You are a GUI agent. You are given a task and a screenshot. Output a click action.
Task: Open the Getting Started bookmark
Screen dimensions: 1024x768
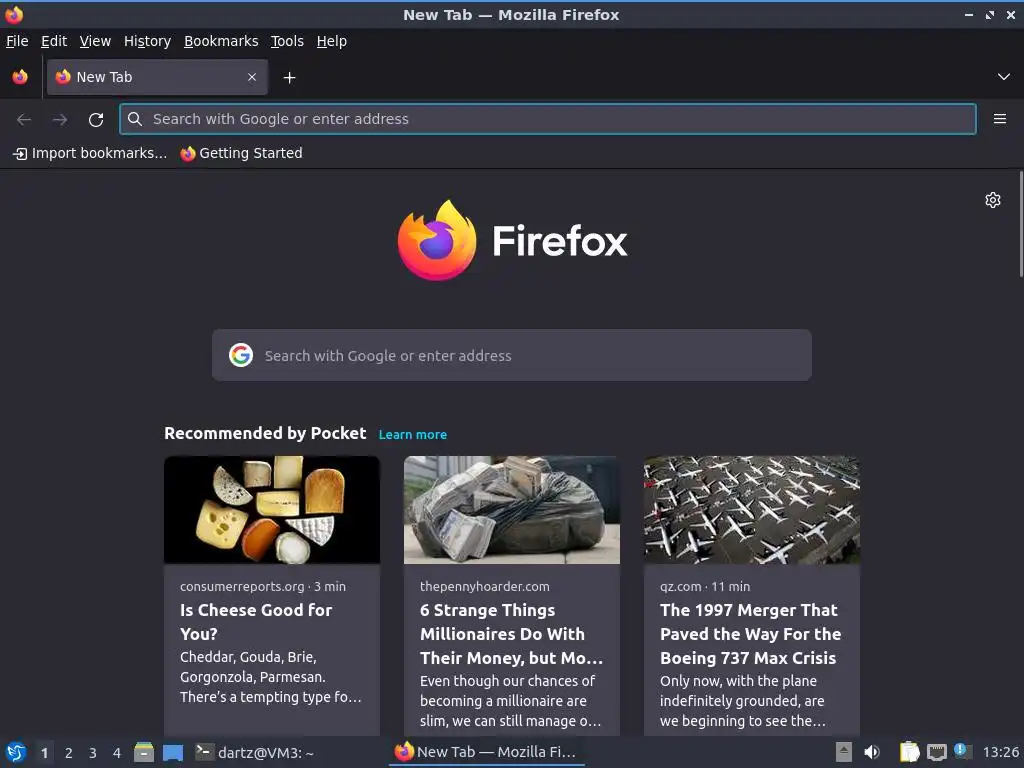[242, 153]
